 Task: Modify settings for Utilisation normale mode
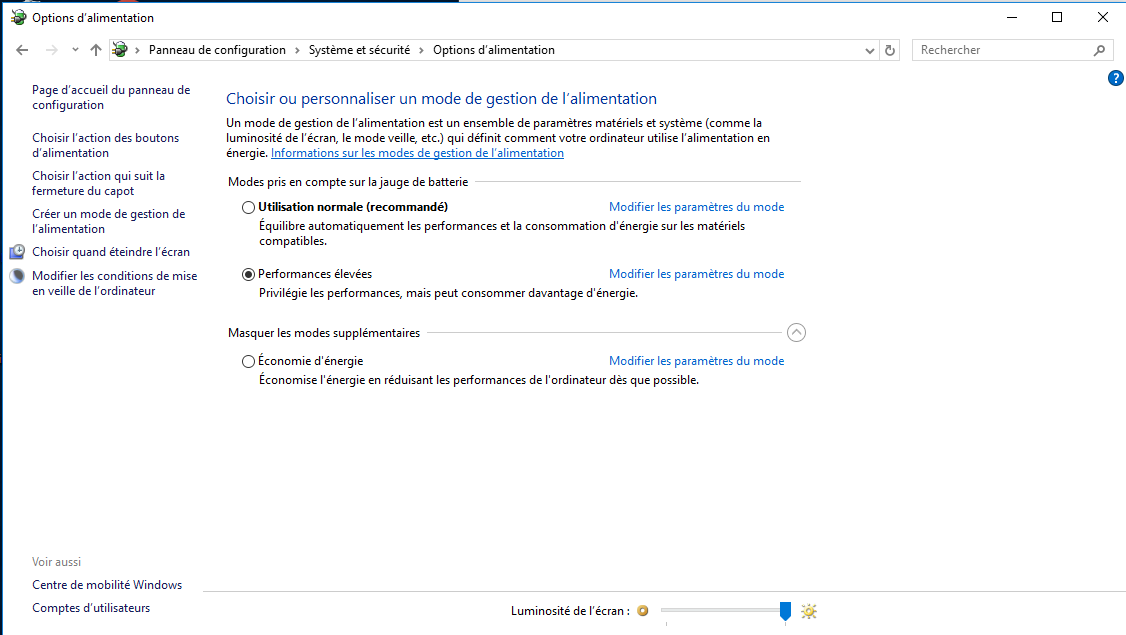coord(697,207)
